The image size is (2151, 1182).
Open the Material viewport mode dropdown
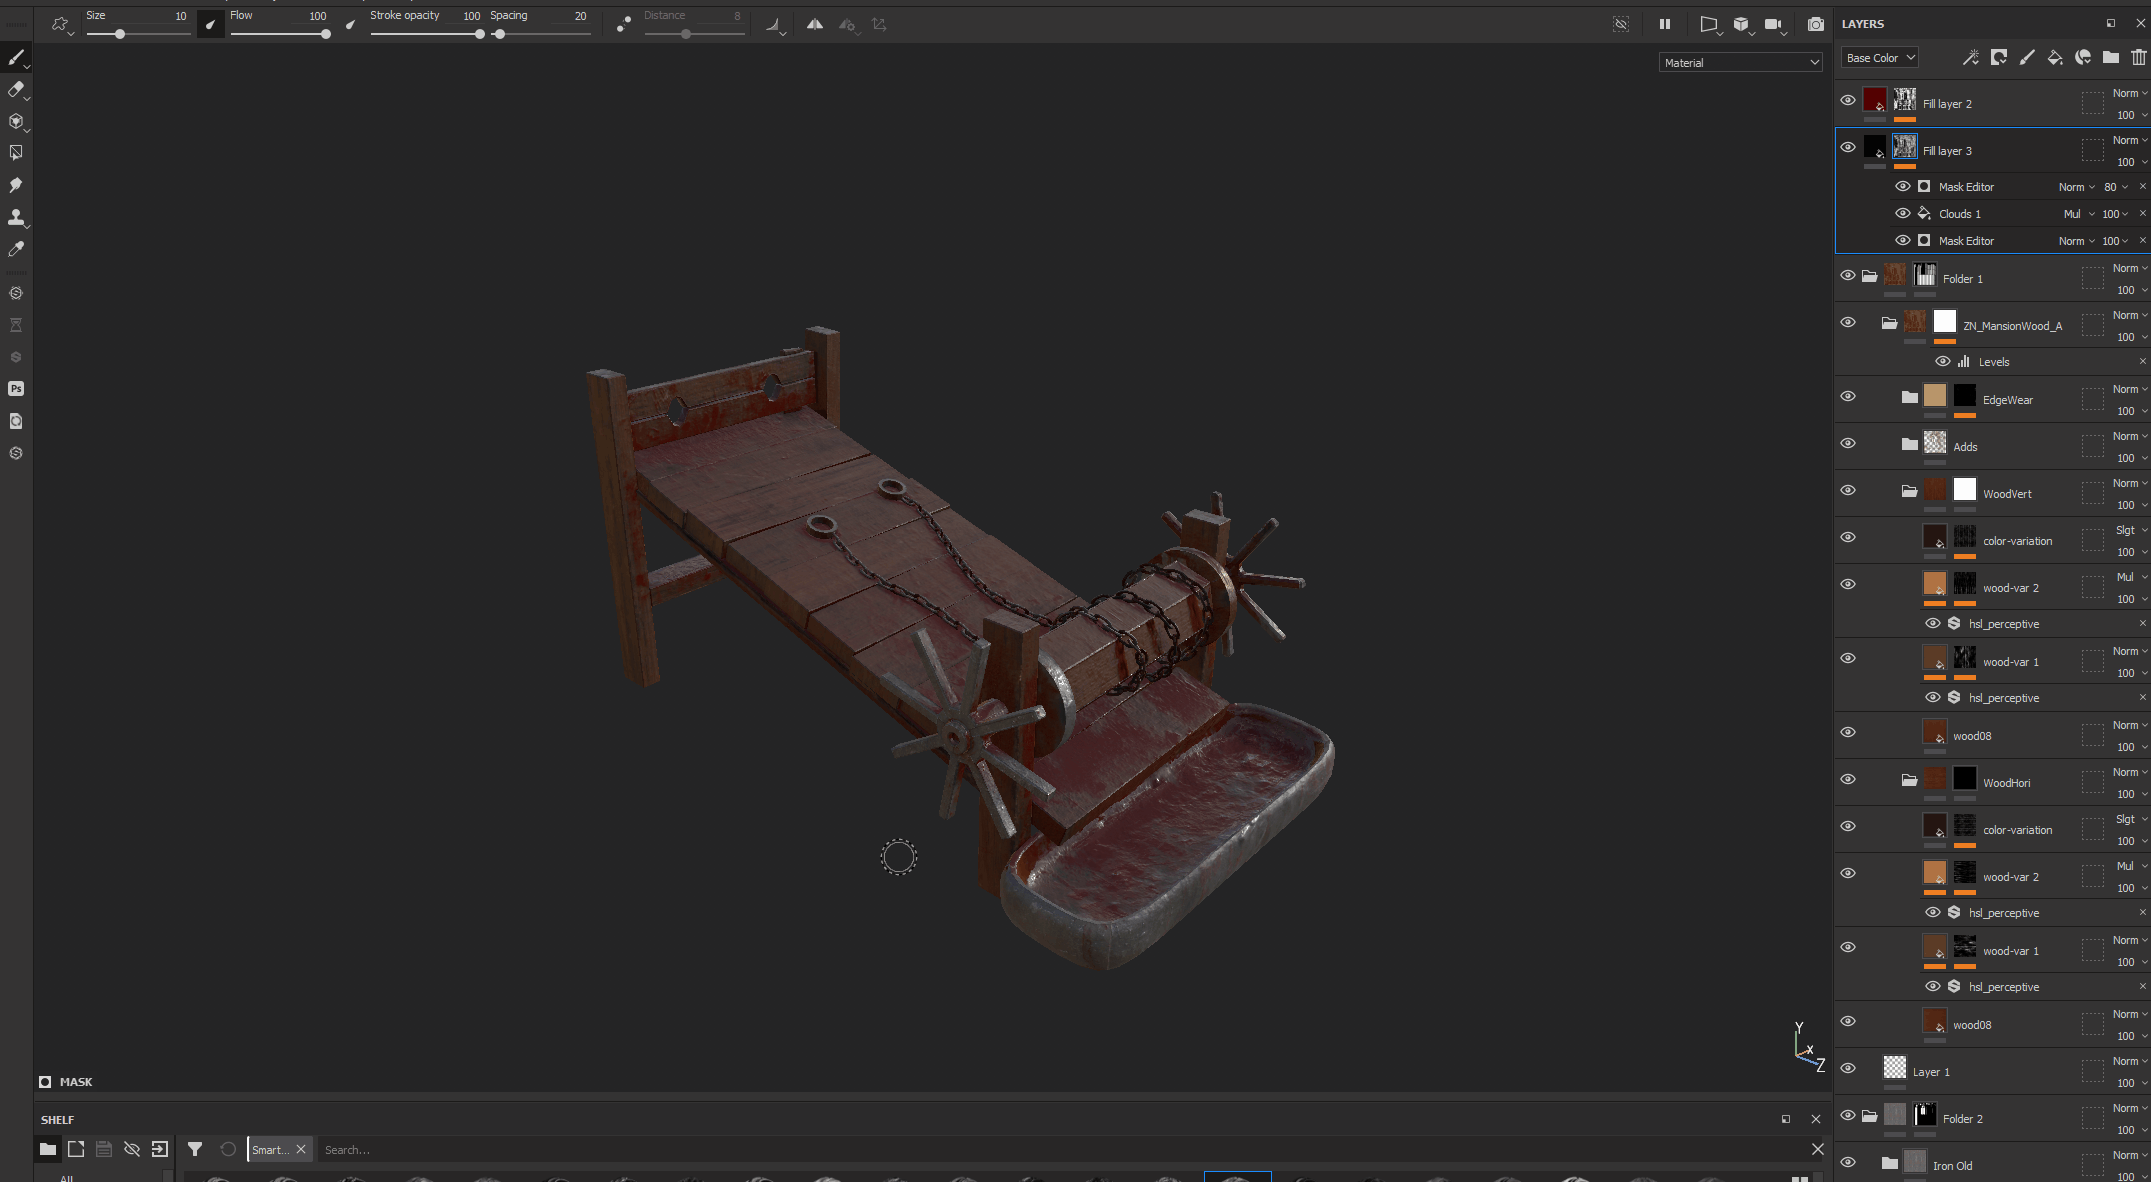[1741, 63]
